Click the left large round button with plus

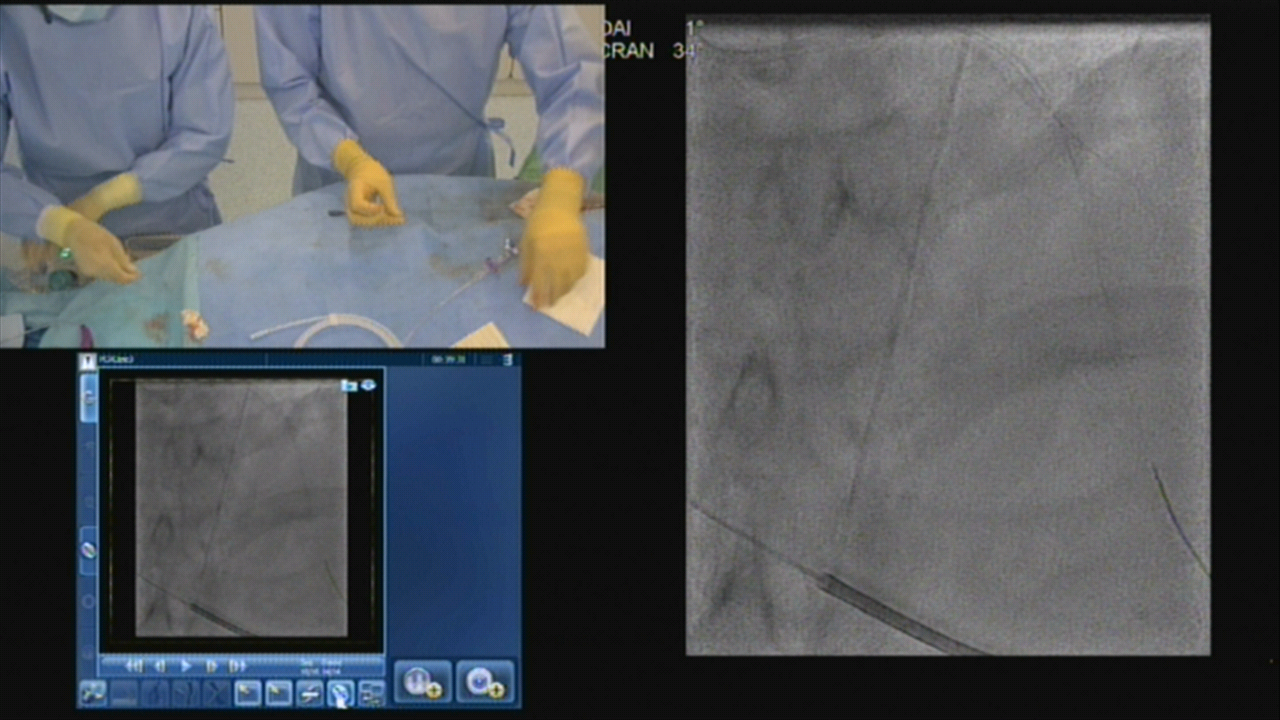(x=423, y=682)
